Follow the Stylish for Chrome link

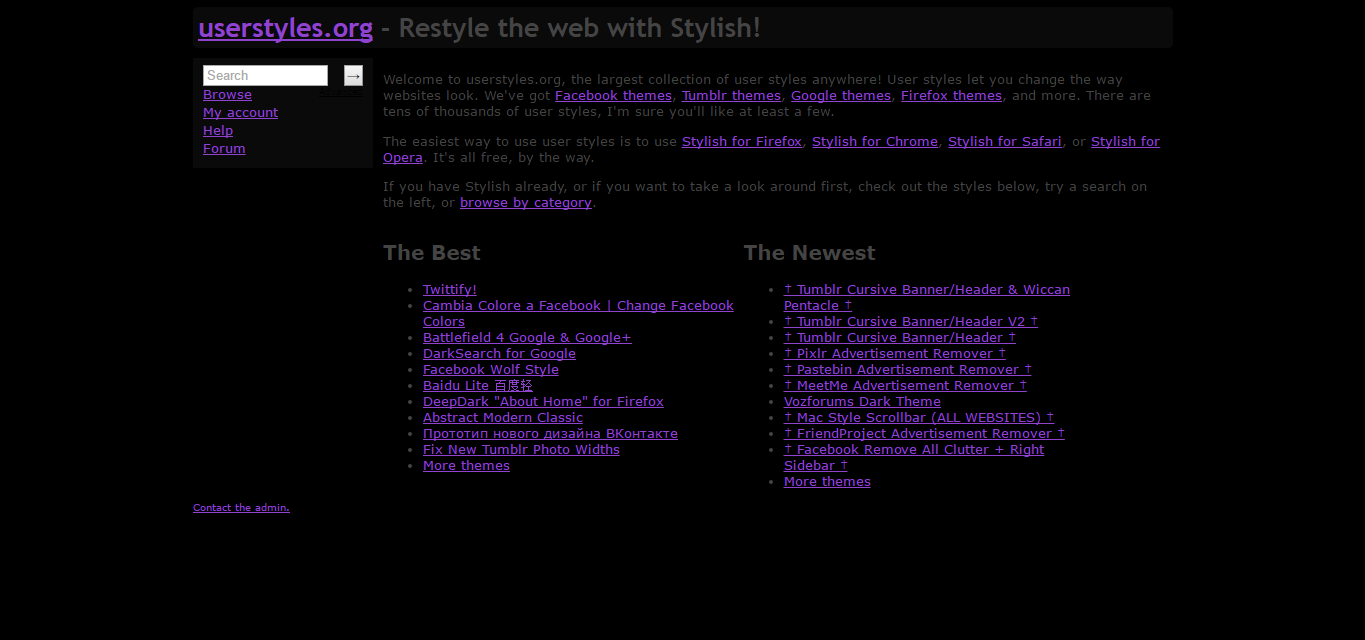click(x=875, y=142)
